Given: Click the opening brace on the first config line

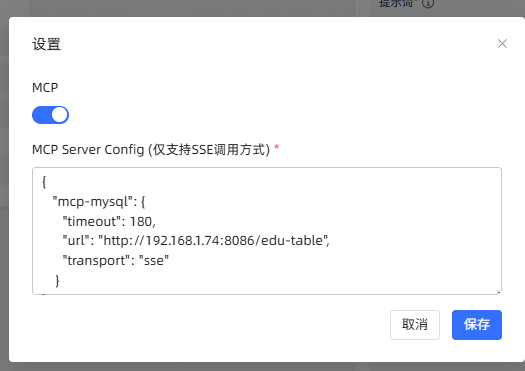Looking at the screenshot, I should tap(44, 182).
